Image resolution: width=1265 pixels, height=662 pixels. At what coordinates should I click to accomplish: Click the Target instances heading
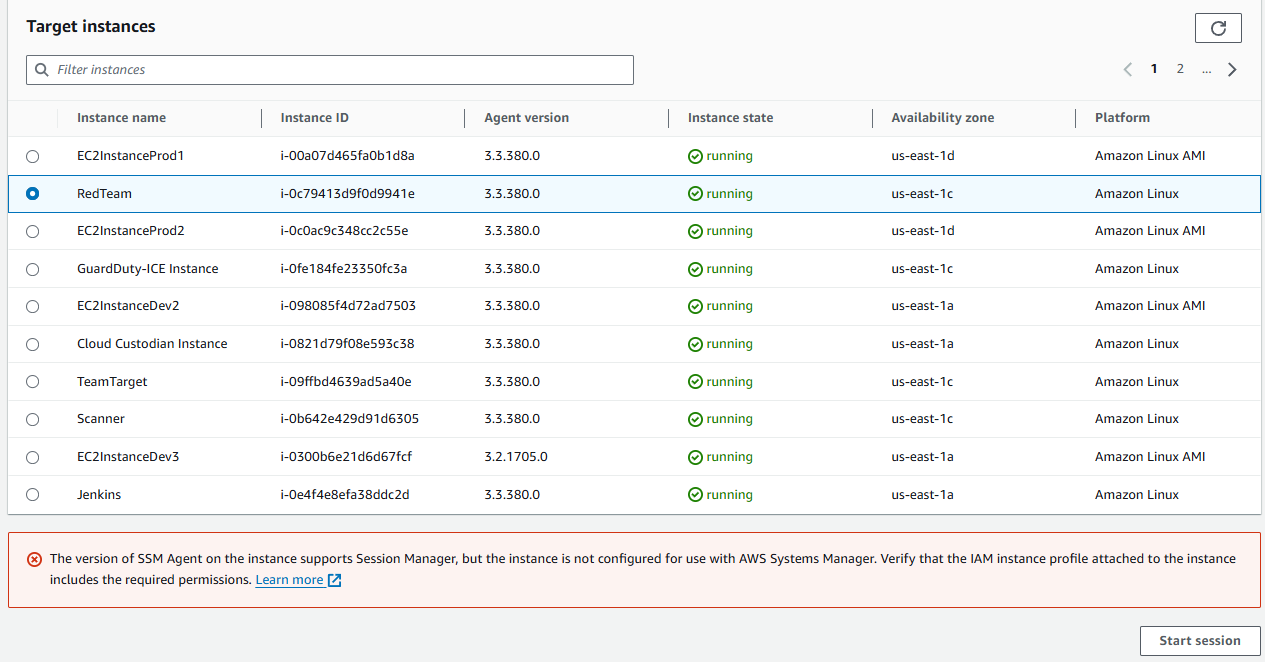[x=91, y=27]
